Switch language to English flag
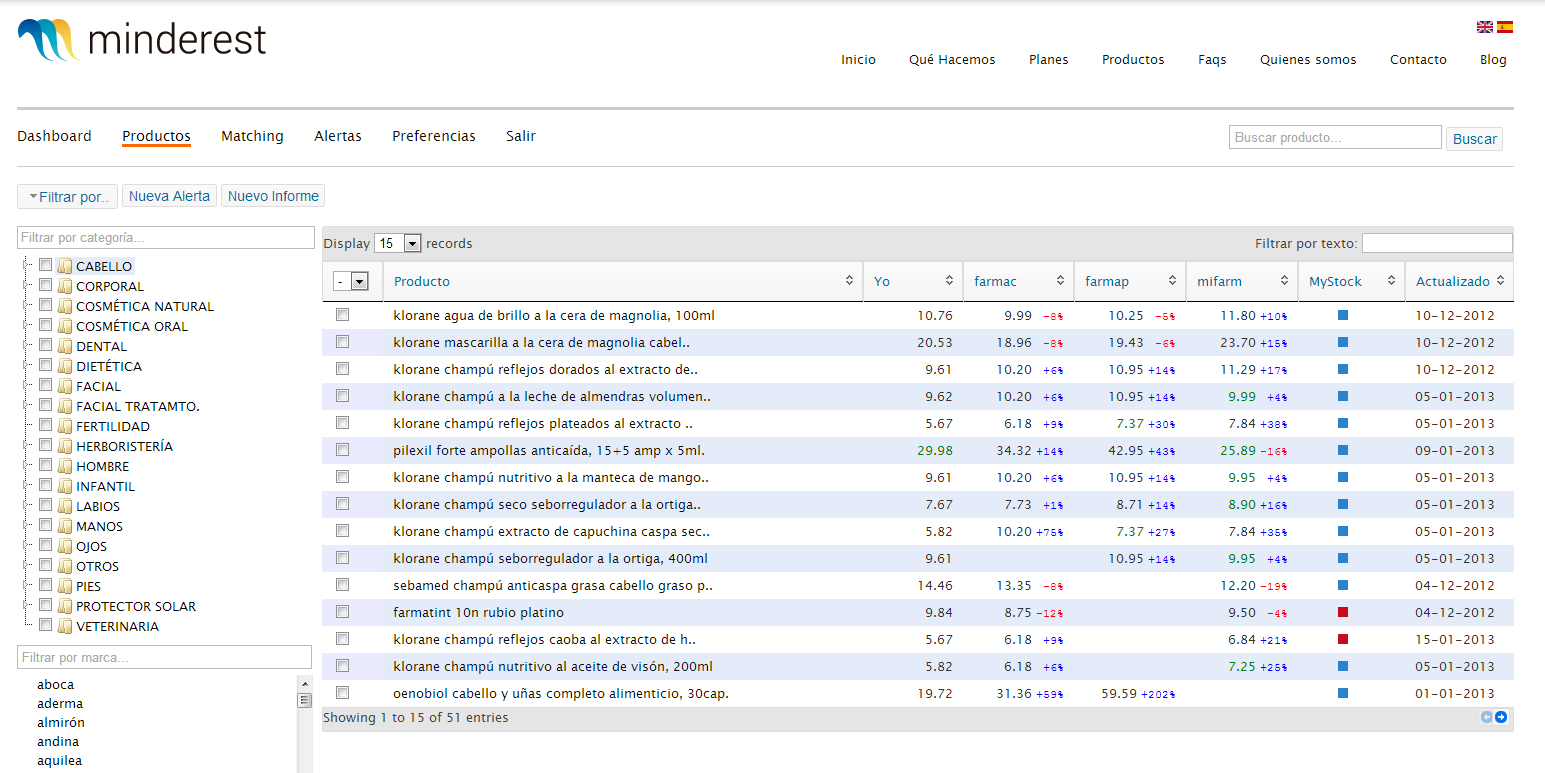 point(1485,27)
